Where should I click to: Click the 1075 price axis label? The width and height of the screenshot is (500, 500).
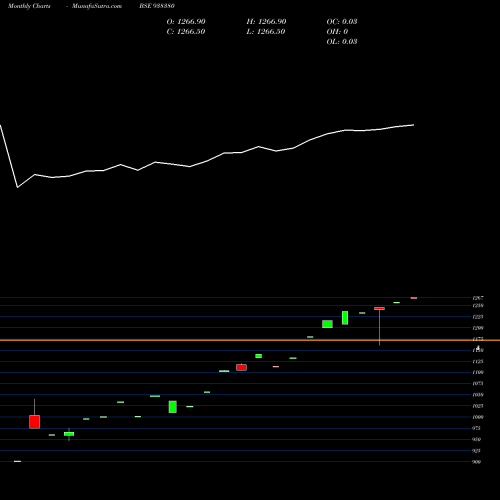pos(478,384)
